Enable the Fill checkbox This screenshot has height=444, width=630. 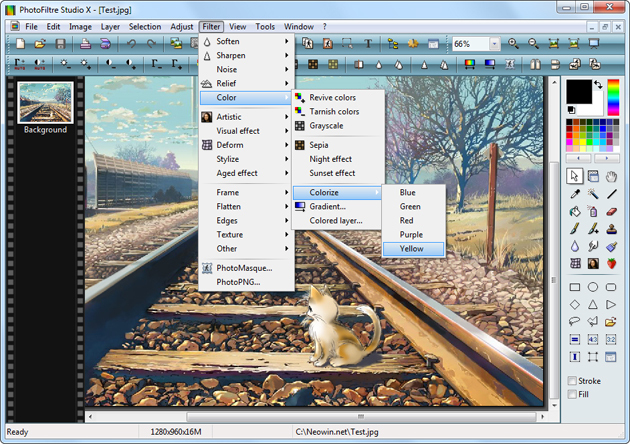(572, 395)
